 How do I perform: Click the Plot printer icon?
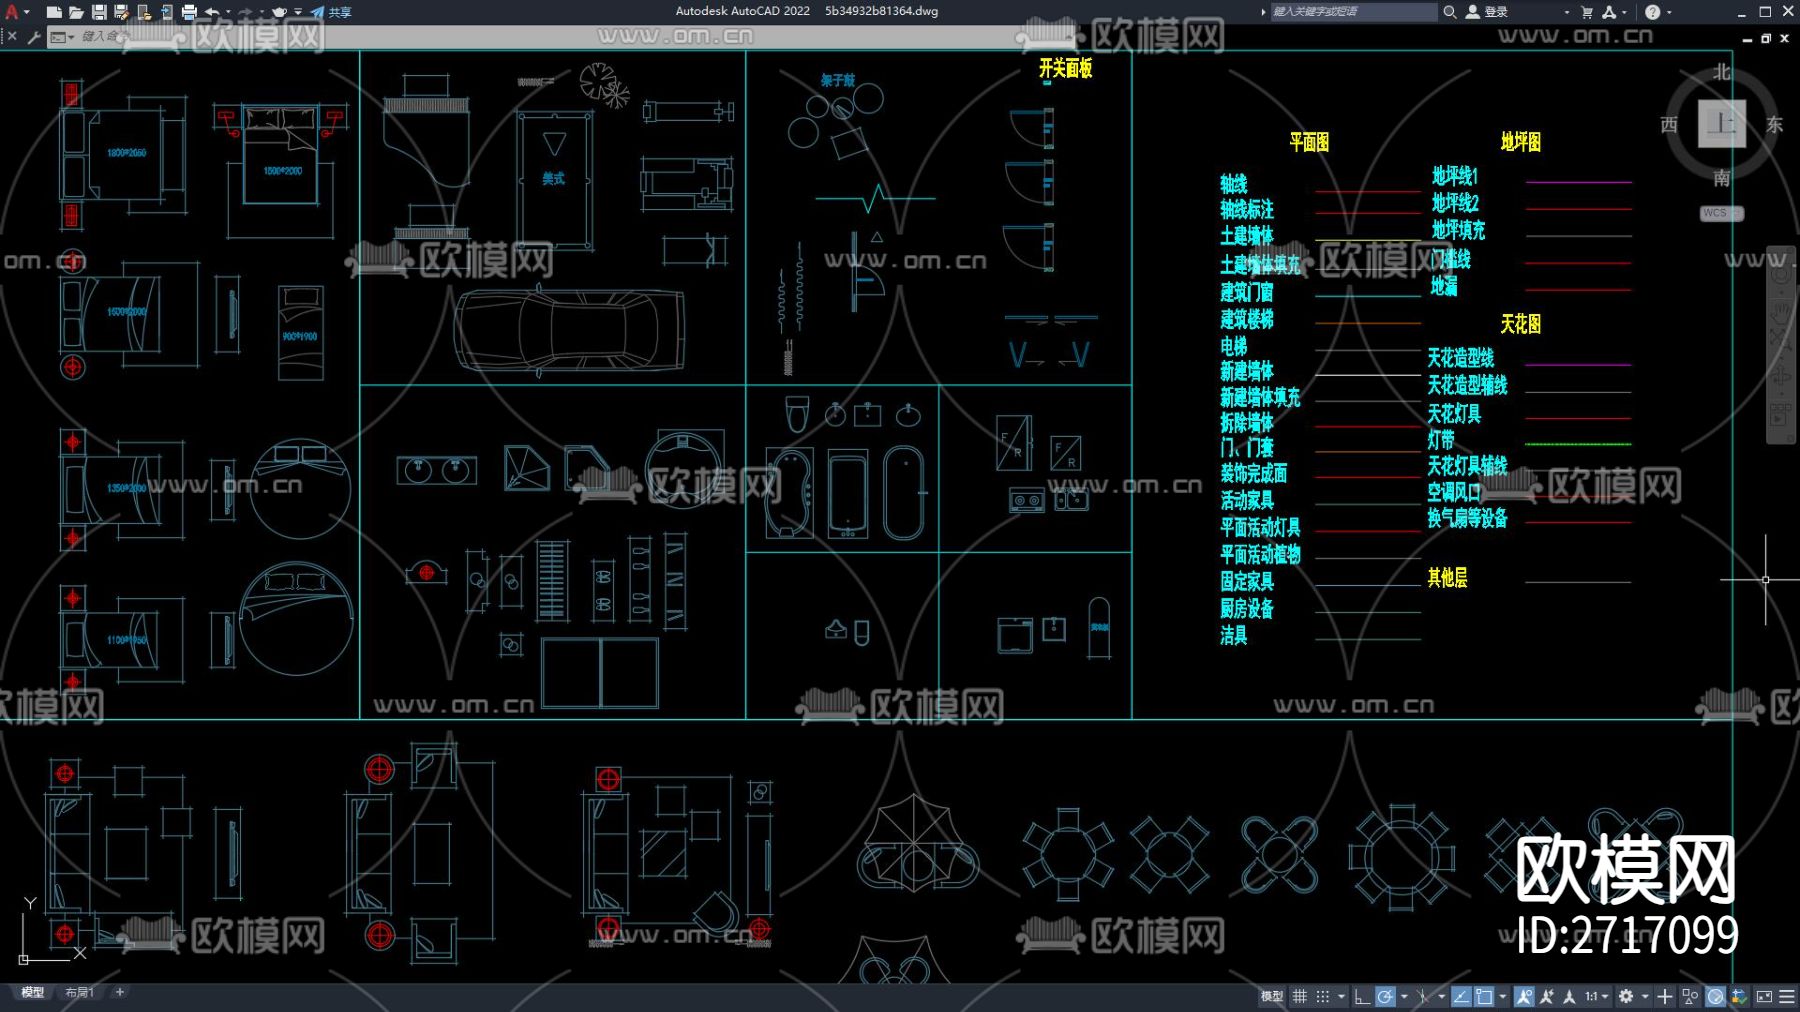(x=189, y=12)
